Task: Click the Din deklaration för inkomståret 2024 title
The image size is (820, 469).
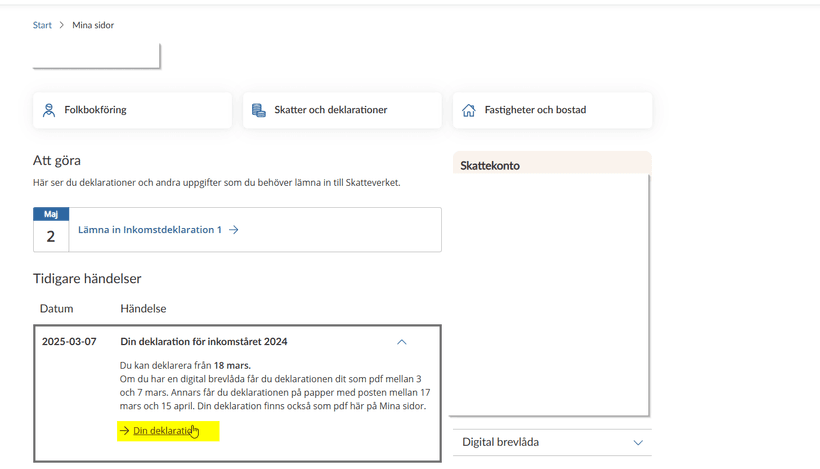Action: [204, 342]
